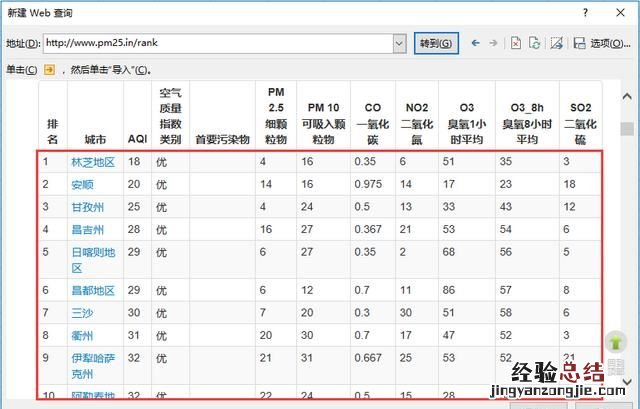The height and width of the screenshot is (409, 640).
Task: Open the 林芝地区 city link
Action: coord(93,161)
